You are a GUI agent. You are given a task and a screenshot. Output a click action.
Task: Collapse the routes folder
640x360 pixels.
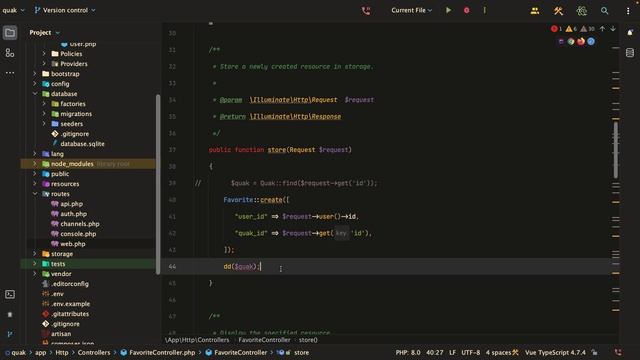(35, 194)
